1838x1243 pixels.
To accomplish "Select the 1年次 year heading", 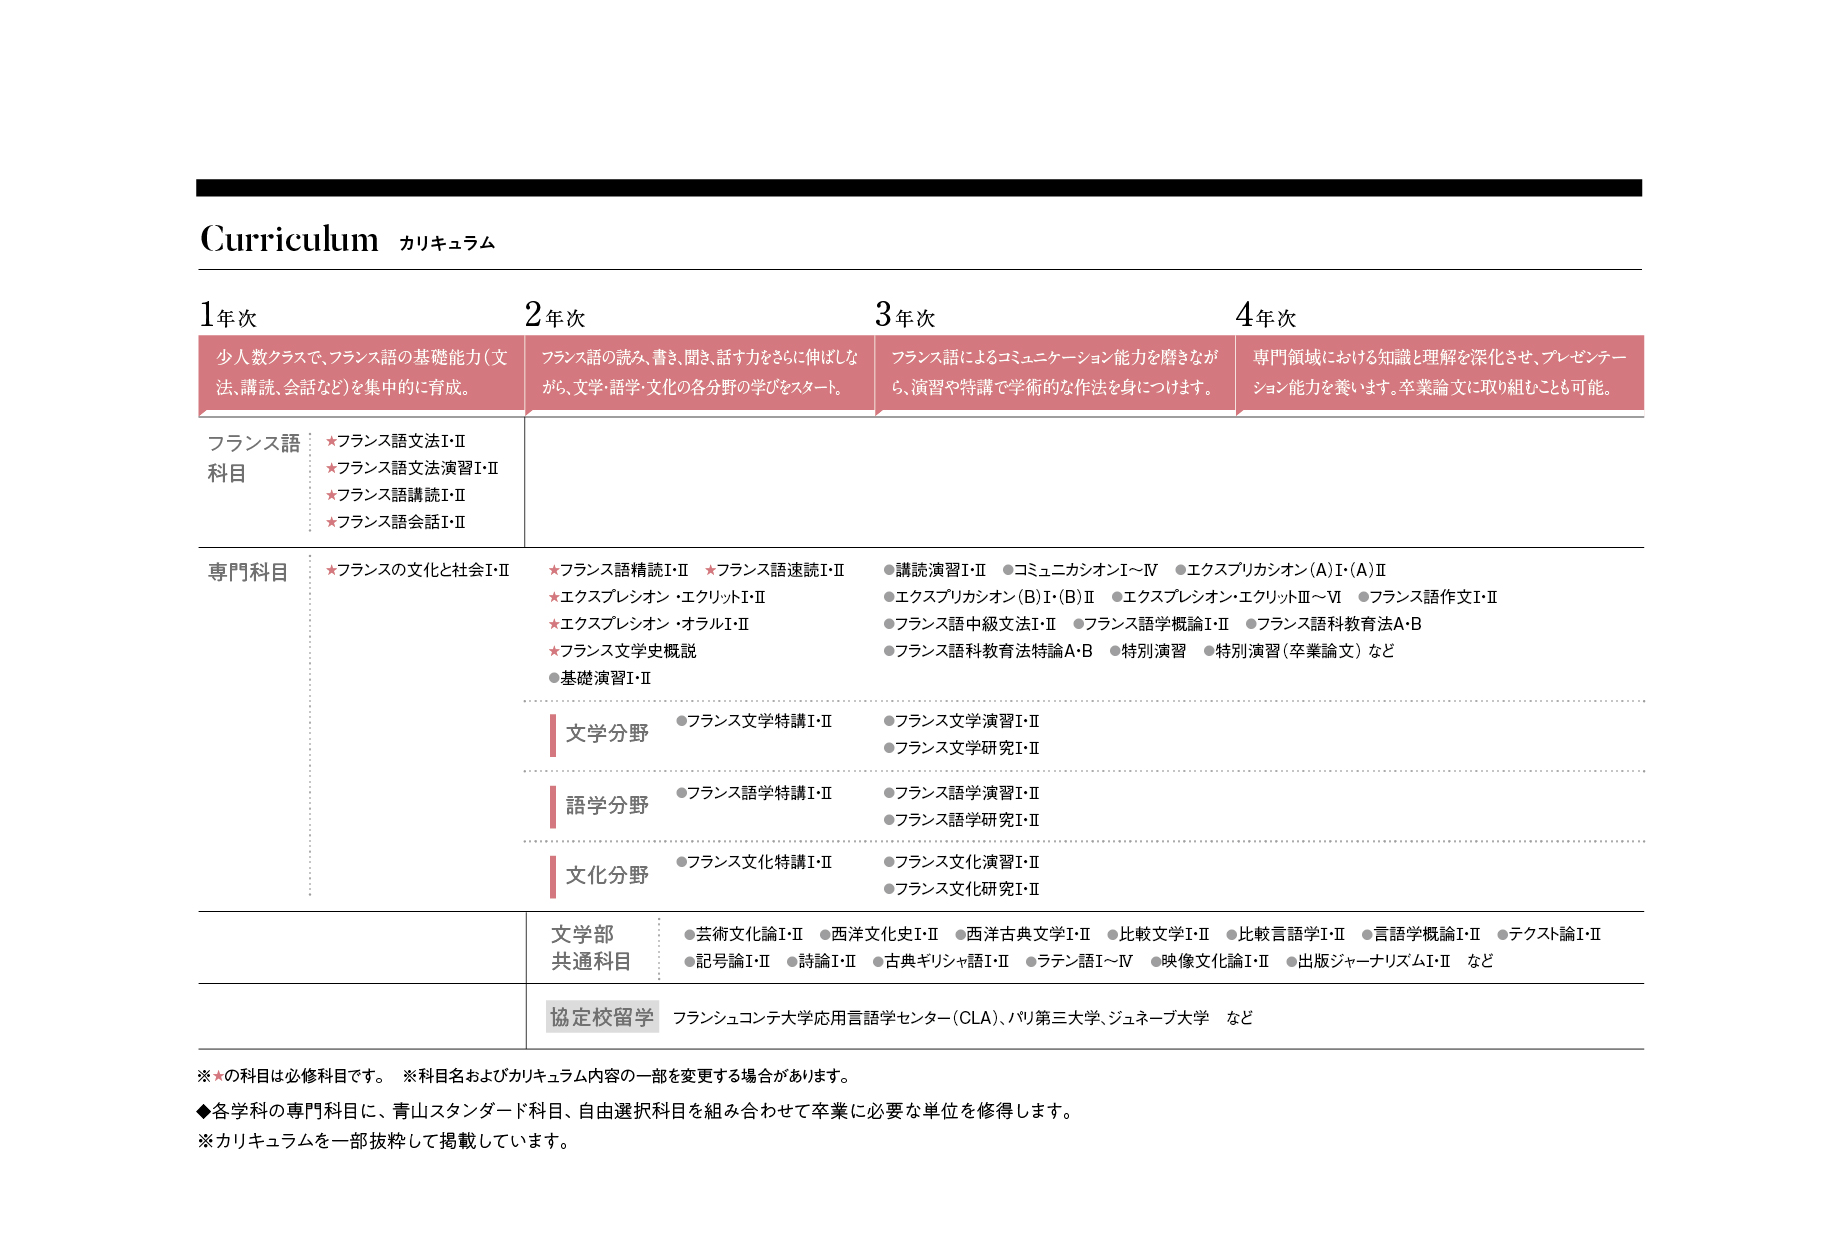I will [x=228, y=315].
